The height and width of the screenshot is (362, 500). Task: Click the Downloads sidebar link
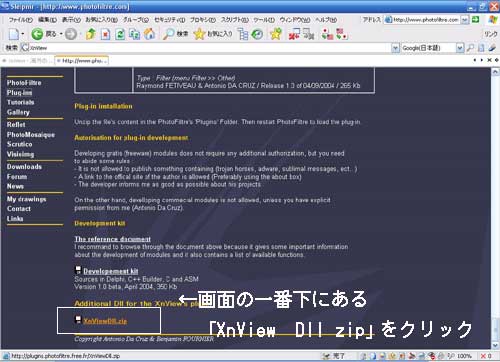(x=24, y=167)
